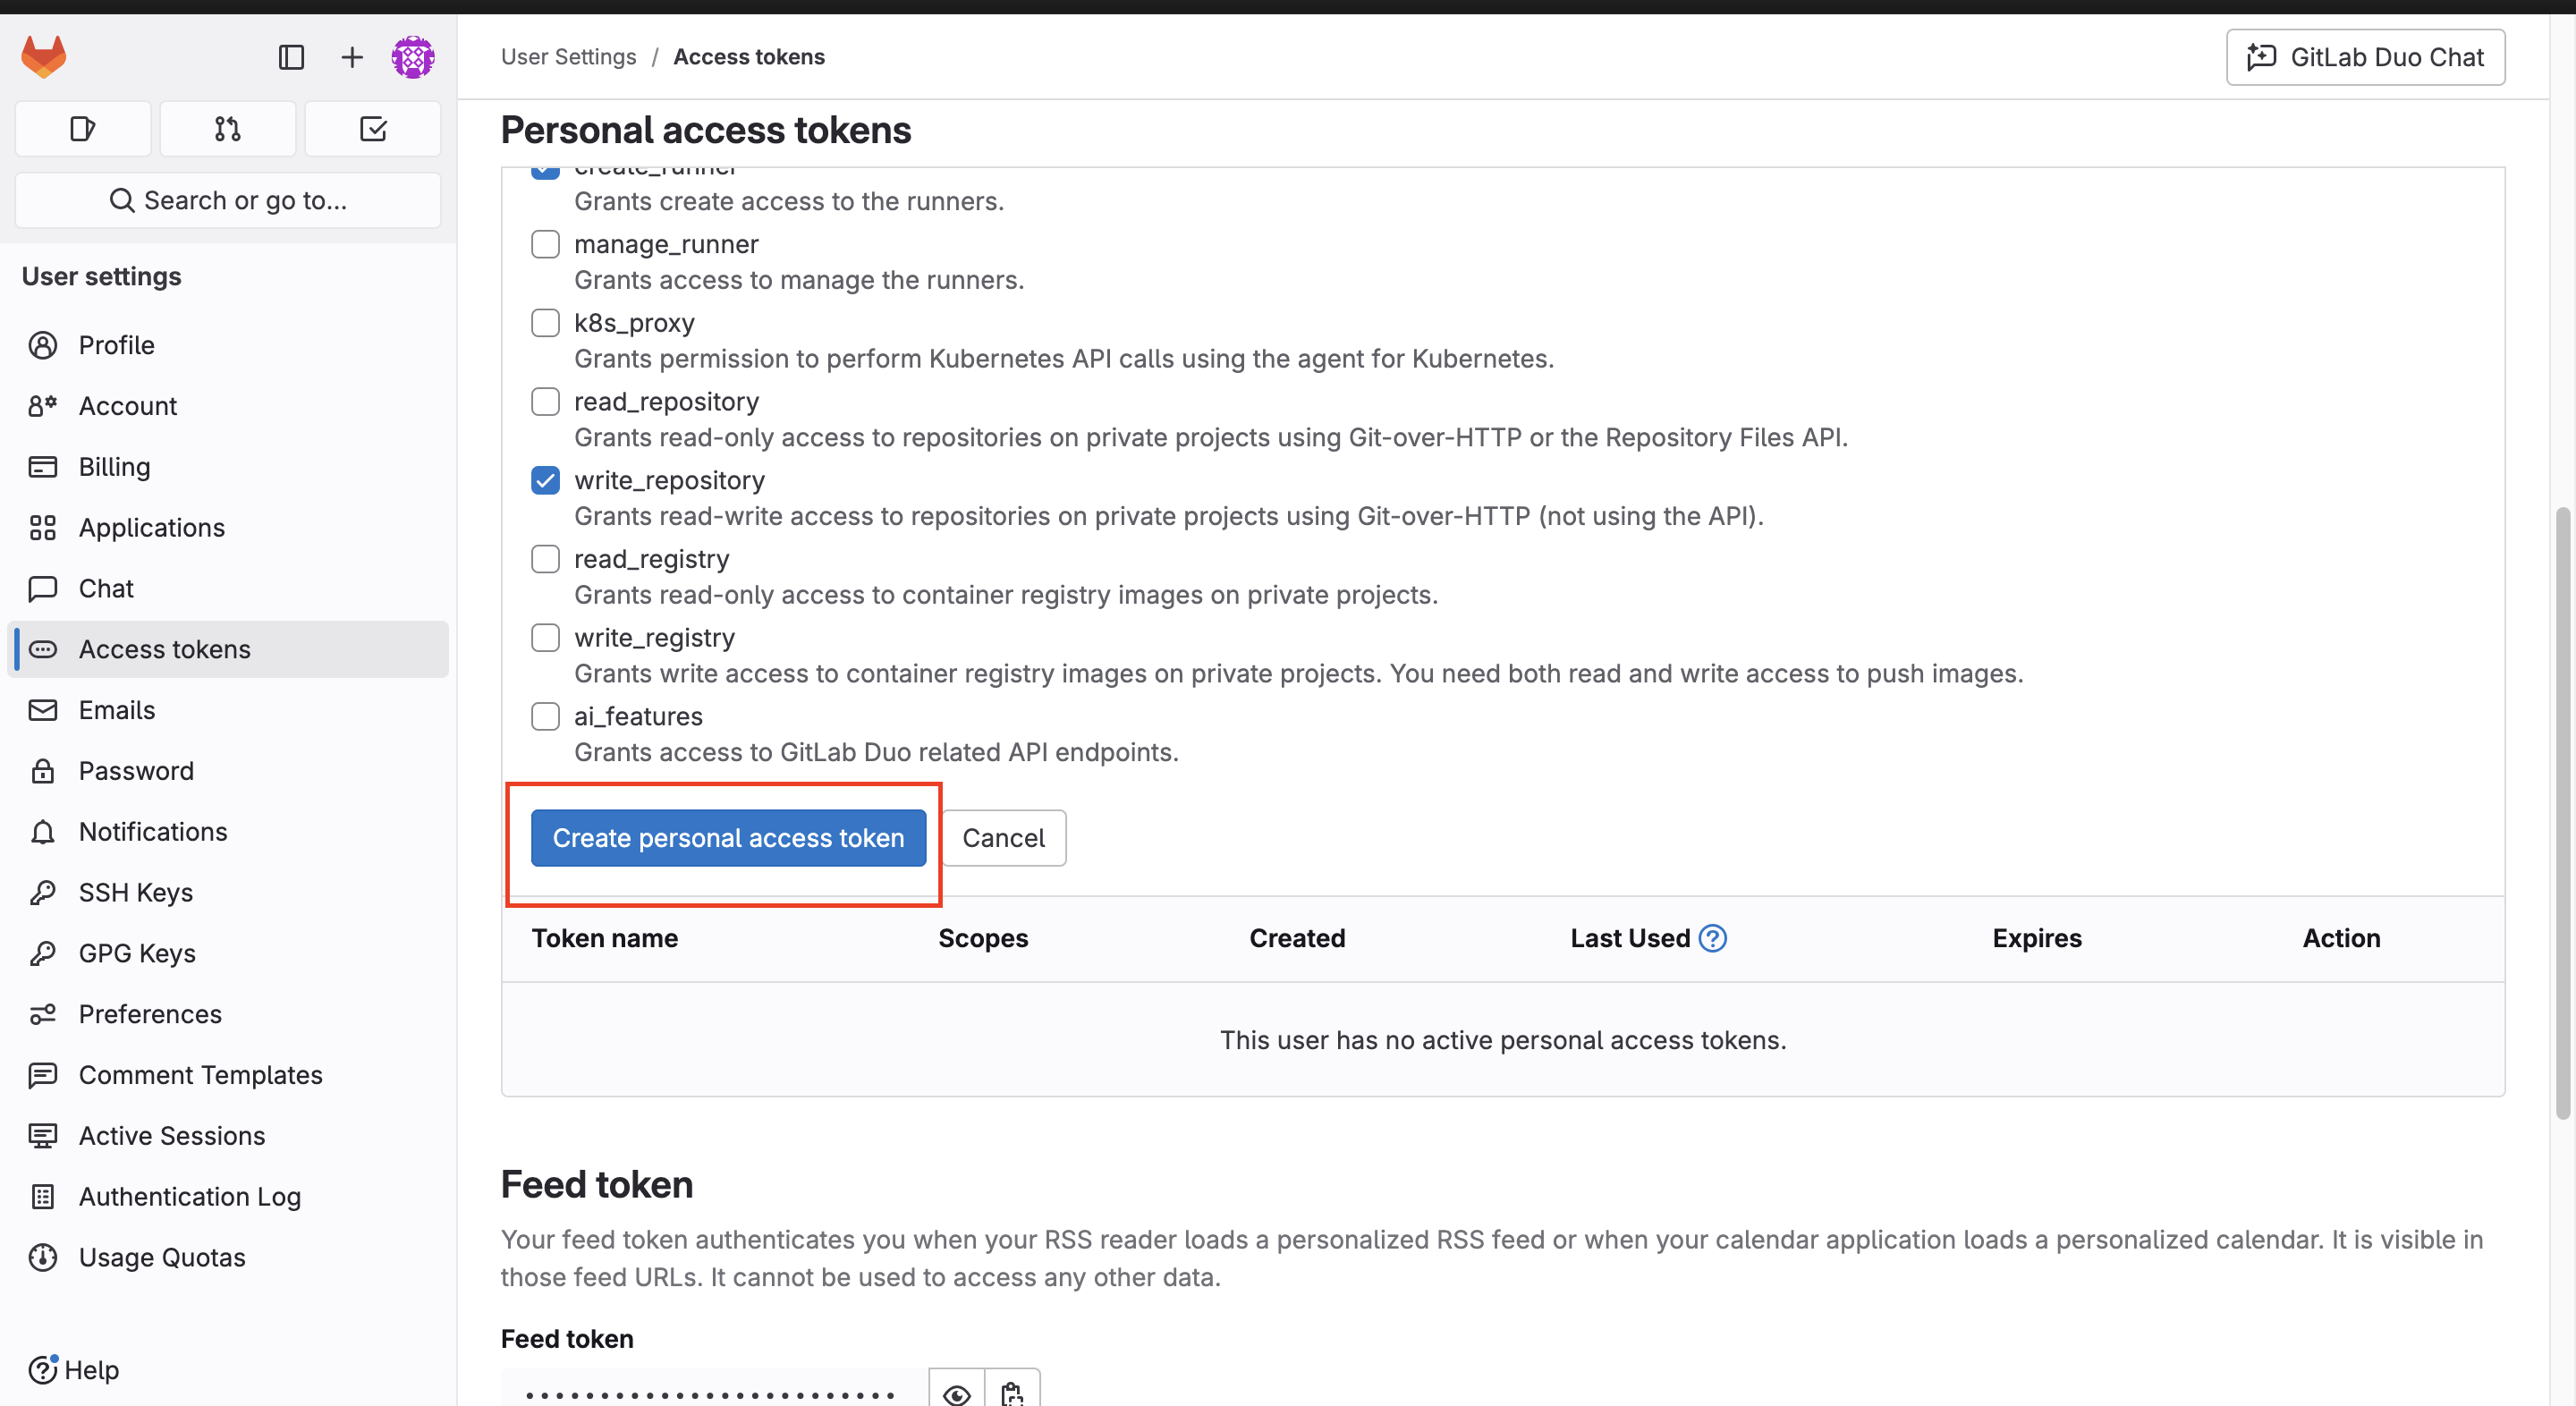This screenshot has width=2576, height=1406.
Task: Click the Last Used help icon
Action: pos(1712,938)
